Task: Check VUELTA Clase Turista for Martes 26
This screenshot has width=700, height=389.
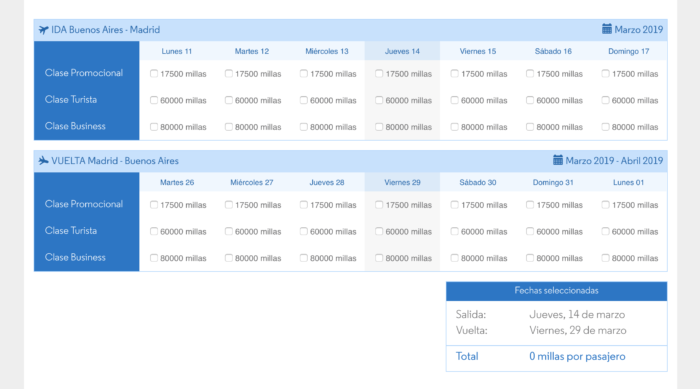Action: [x=154, y=231]
